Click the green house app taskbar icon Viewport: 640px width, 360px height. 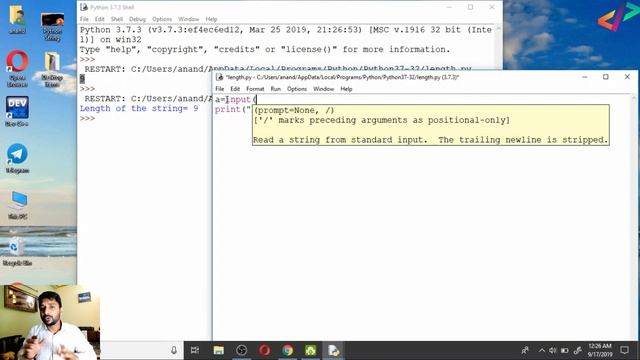(x=310, y=350)
